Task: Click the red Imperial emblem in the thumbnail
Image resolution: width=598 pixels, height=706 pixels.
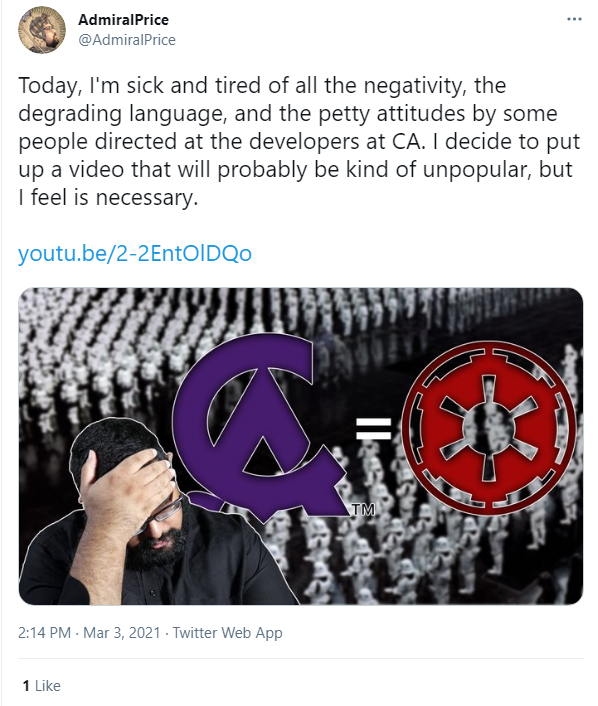Action: [488, 428]
